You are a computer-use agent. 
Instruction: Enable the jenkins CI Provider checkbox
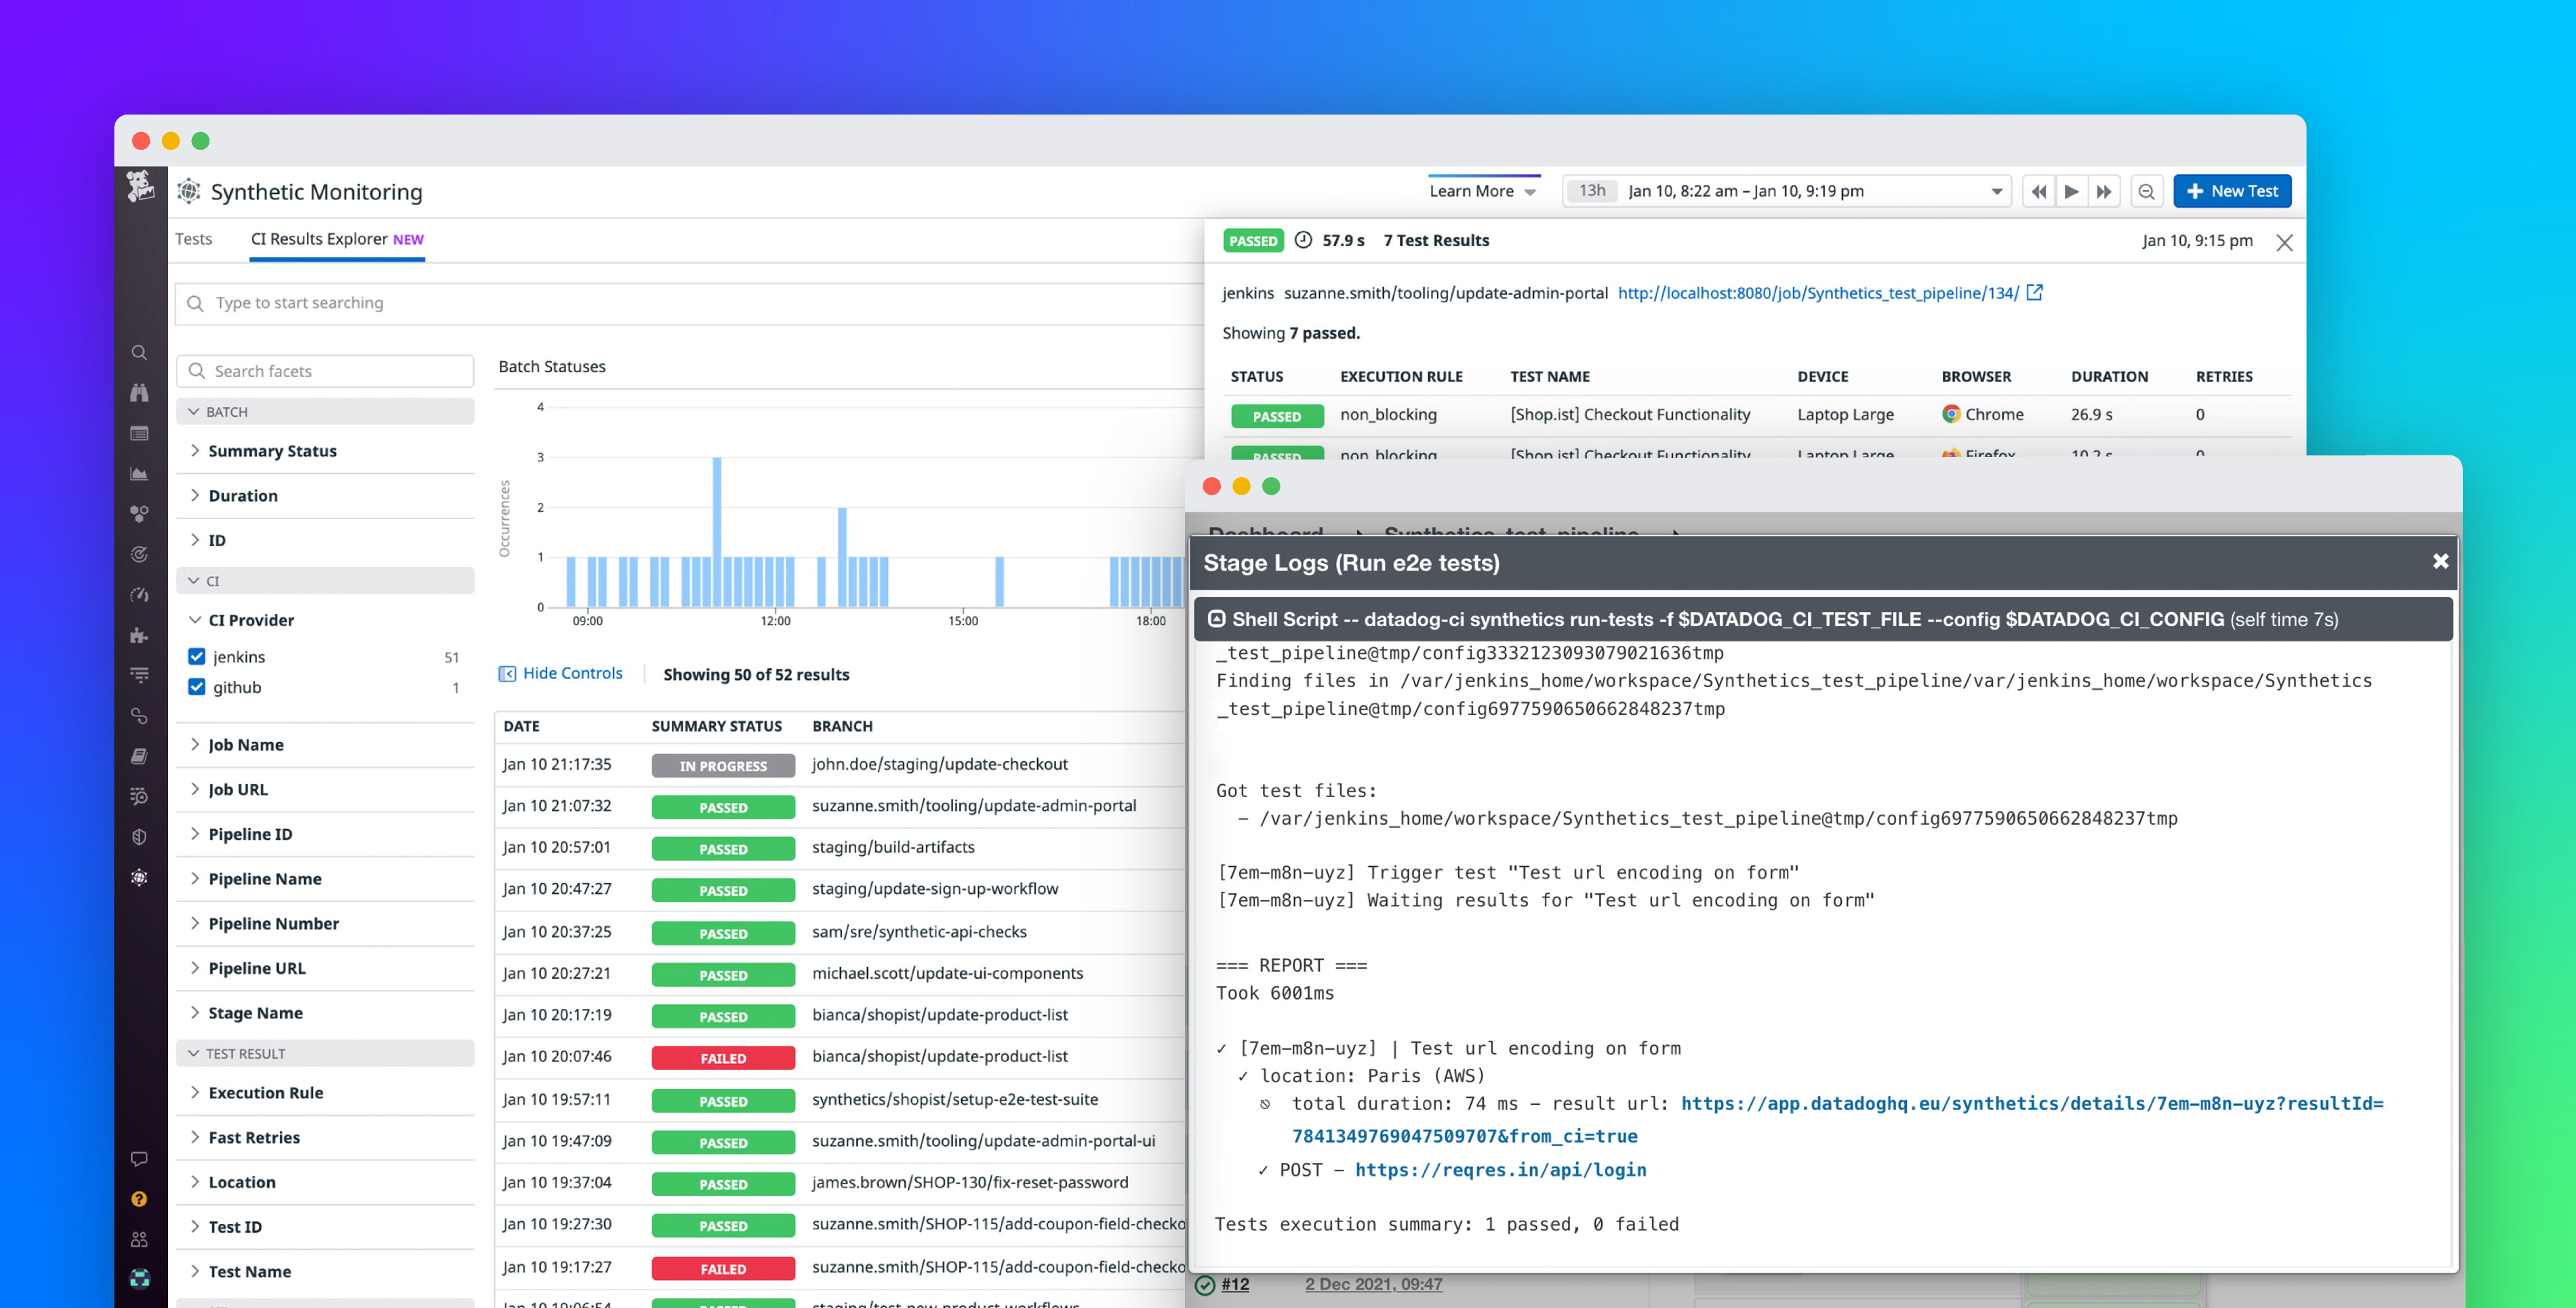click(x=196, y=656)
